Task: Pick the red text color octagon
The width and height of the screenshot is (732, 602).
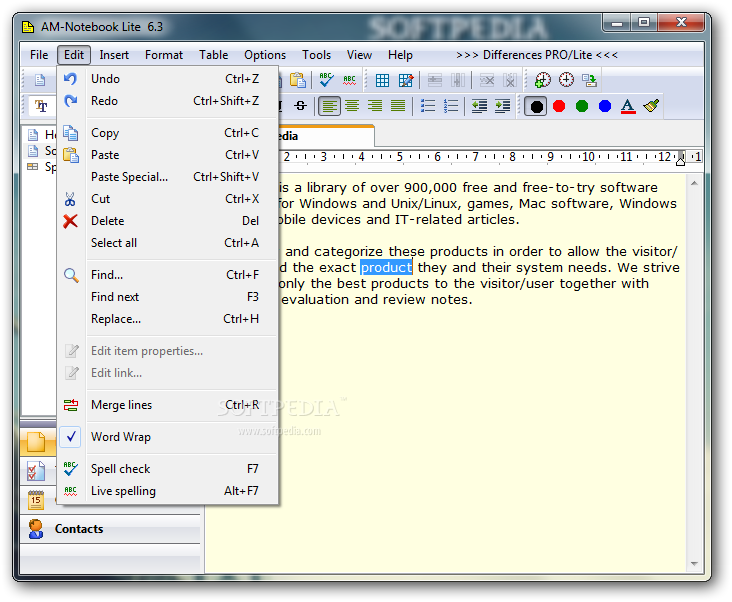Action: tap(559, 106)
